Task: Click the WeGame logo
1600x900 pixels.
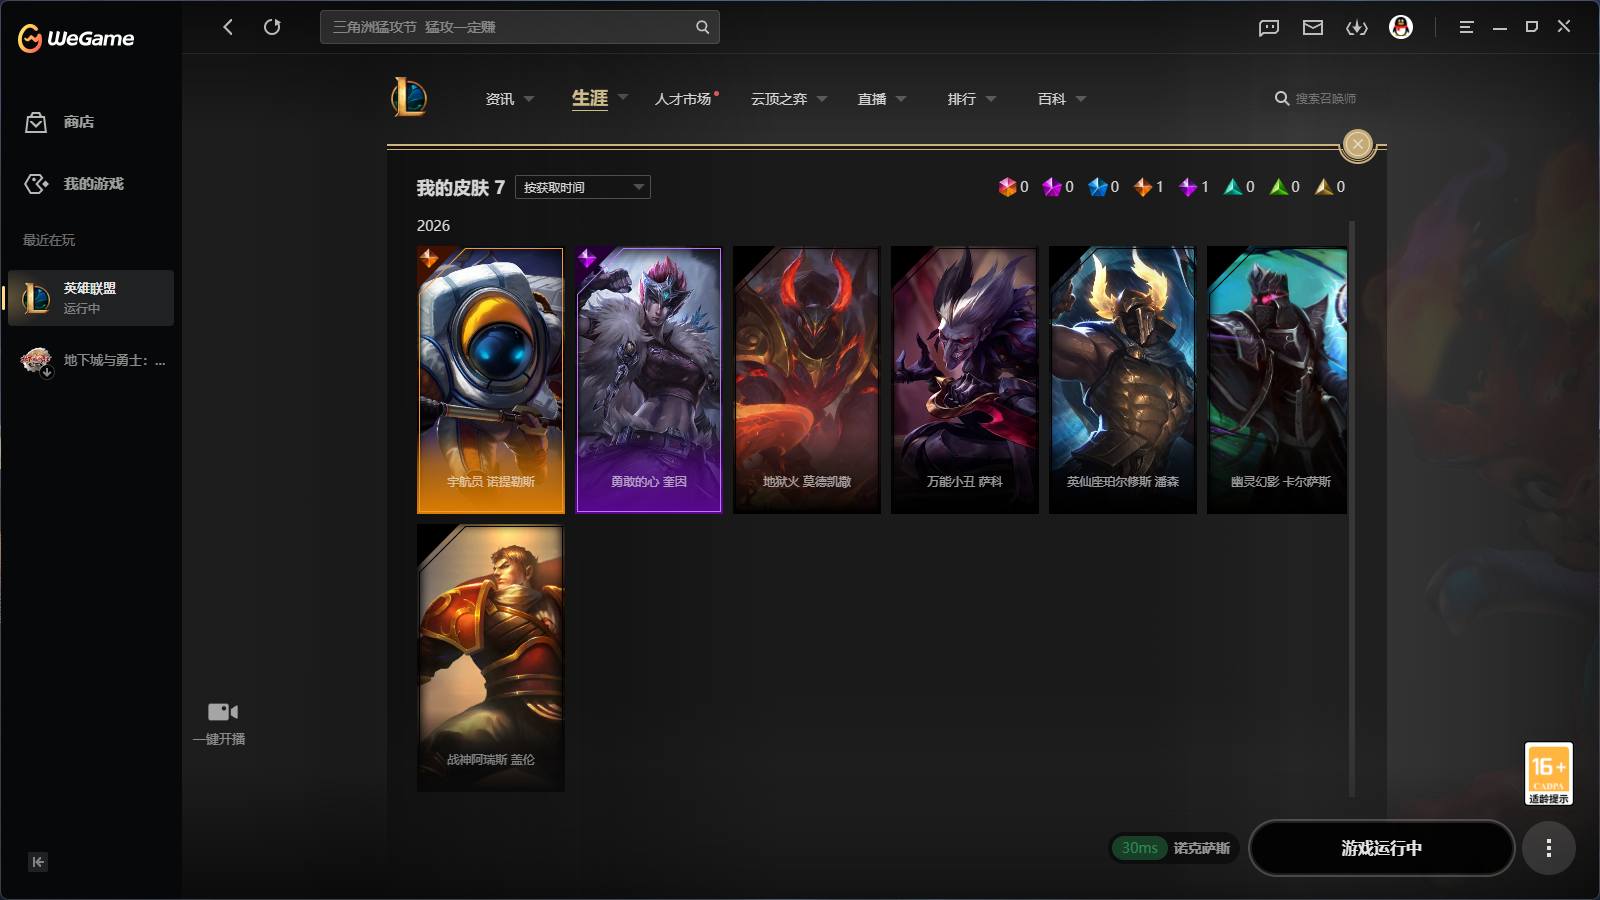Action: click(76, 38)
